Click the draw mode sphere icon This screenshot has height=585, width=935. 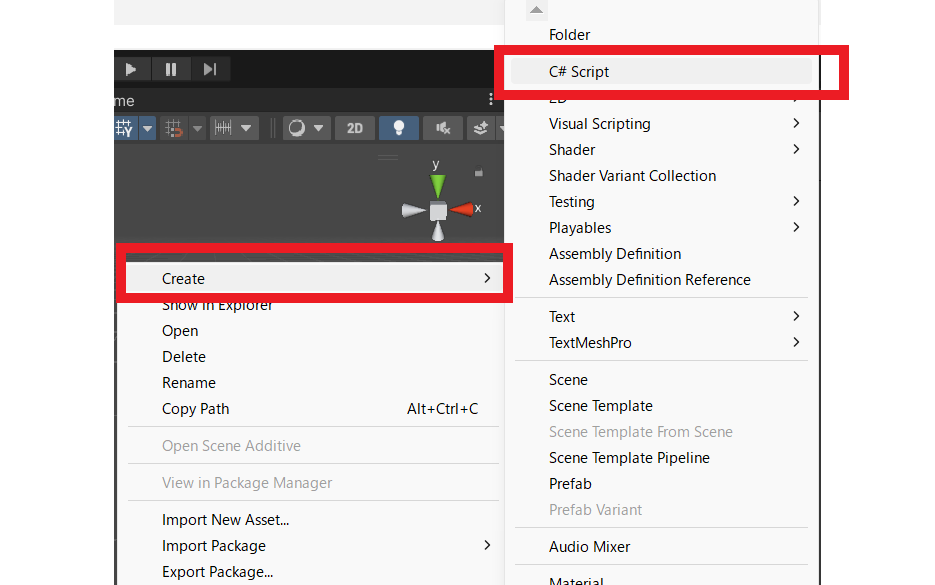pos(297,128)
